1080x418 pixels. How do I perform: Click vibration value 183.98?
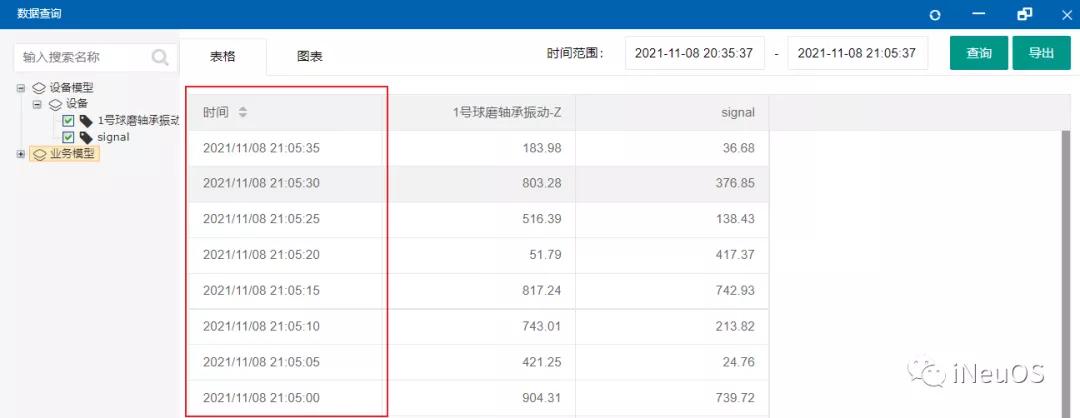(x=542, y=148)
